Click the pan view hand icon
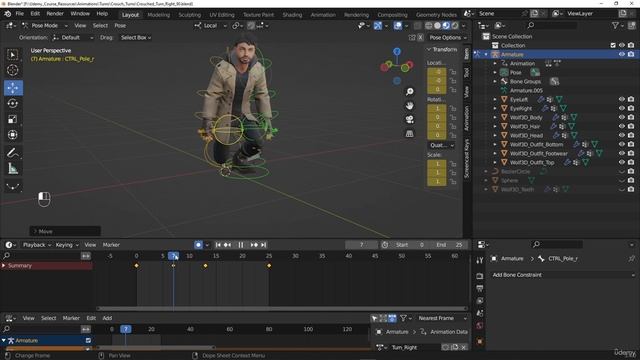640x360 pixels. click(409, 106)
